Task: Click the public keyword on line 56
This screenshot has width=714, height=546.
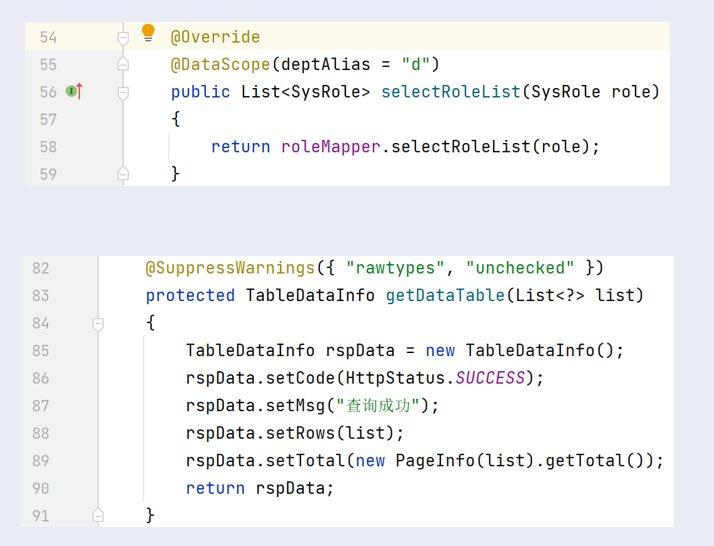Action: pyautogui.click(x=200, y=92)
